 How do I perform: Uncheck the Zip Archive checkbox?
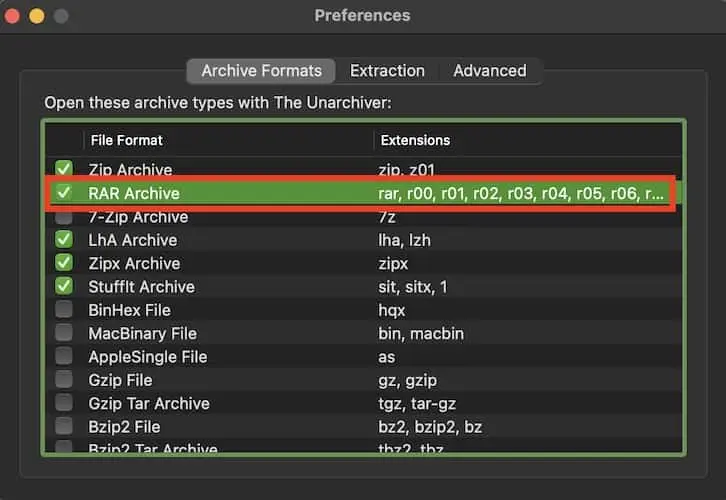click(64, 169)
